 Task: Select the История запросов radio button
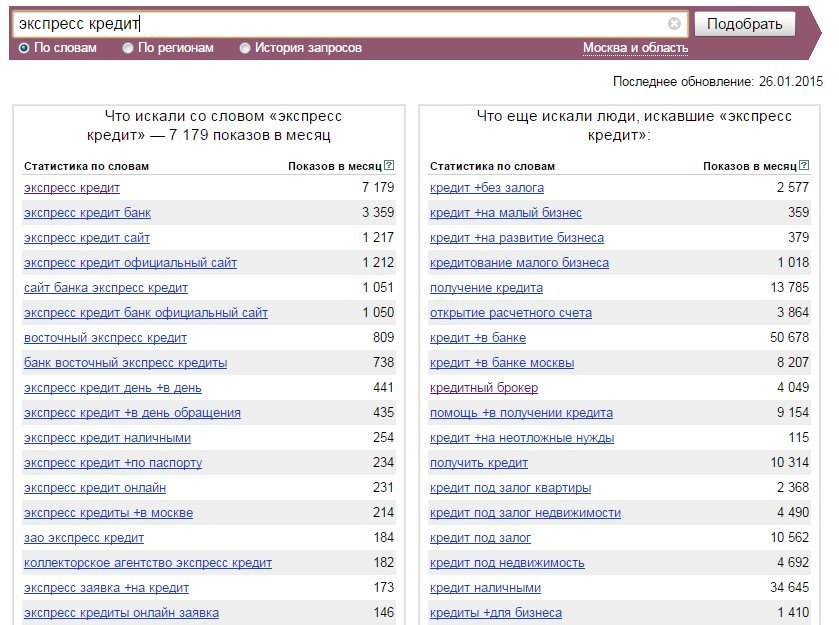click(245, 48)
